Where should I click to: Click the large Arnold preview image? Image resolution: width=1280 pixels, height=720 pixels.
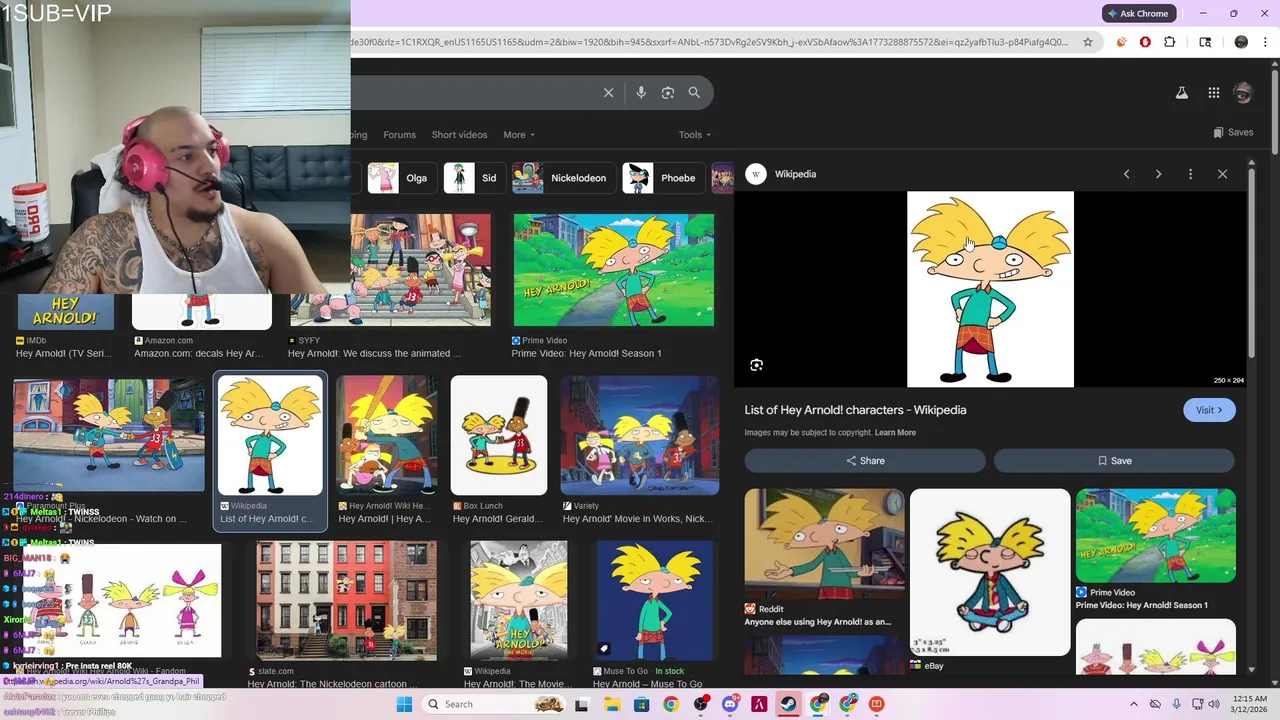pos(990,289)
